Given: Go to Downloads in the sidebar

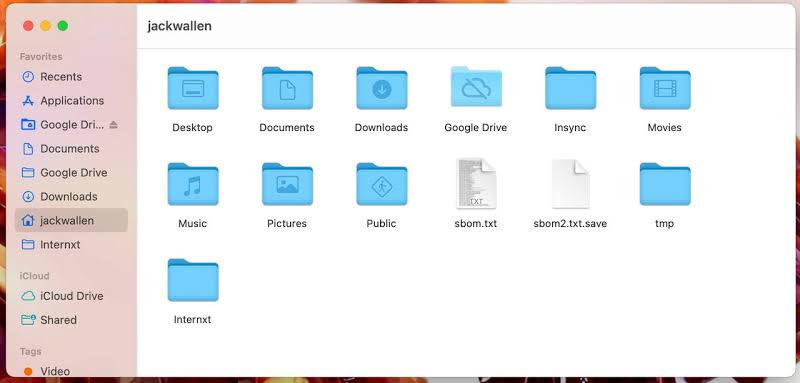Looking at the screenshot, I should coord(71,197).
